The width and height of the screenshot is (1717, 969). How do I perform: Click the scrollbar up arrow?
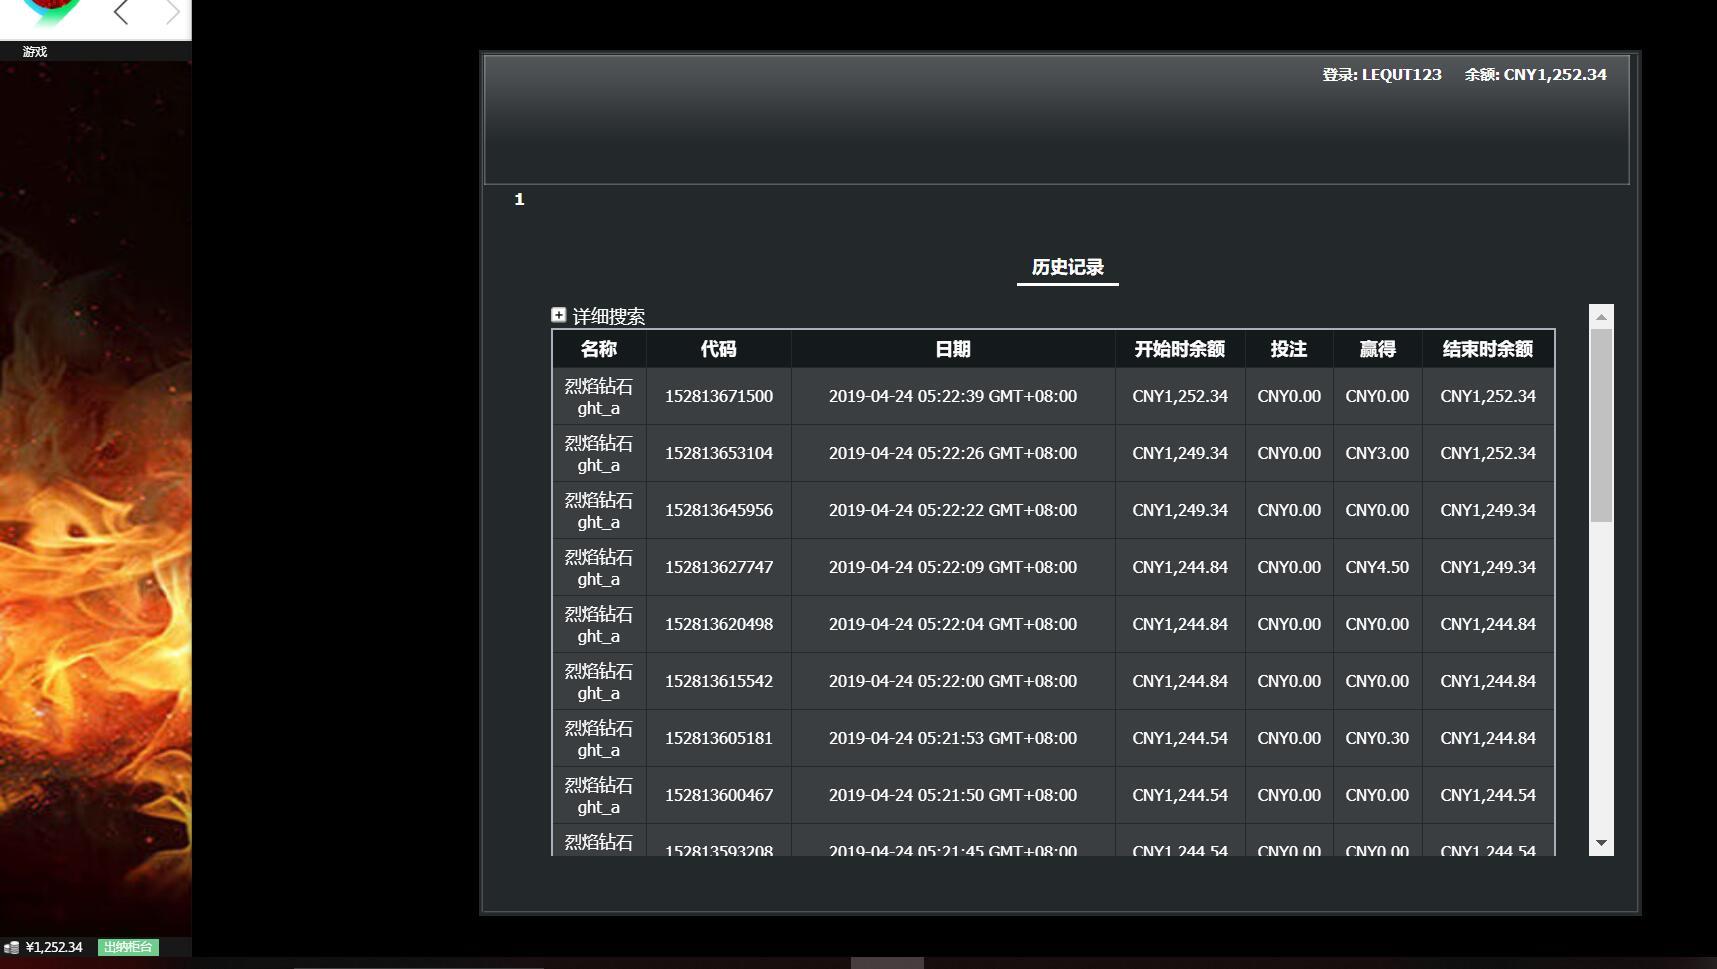[x=1601, y=317]
